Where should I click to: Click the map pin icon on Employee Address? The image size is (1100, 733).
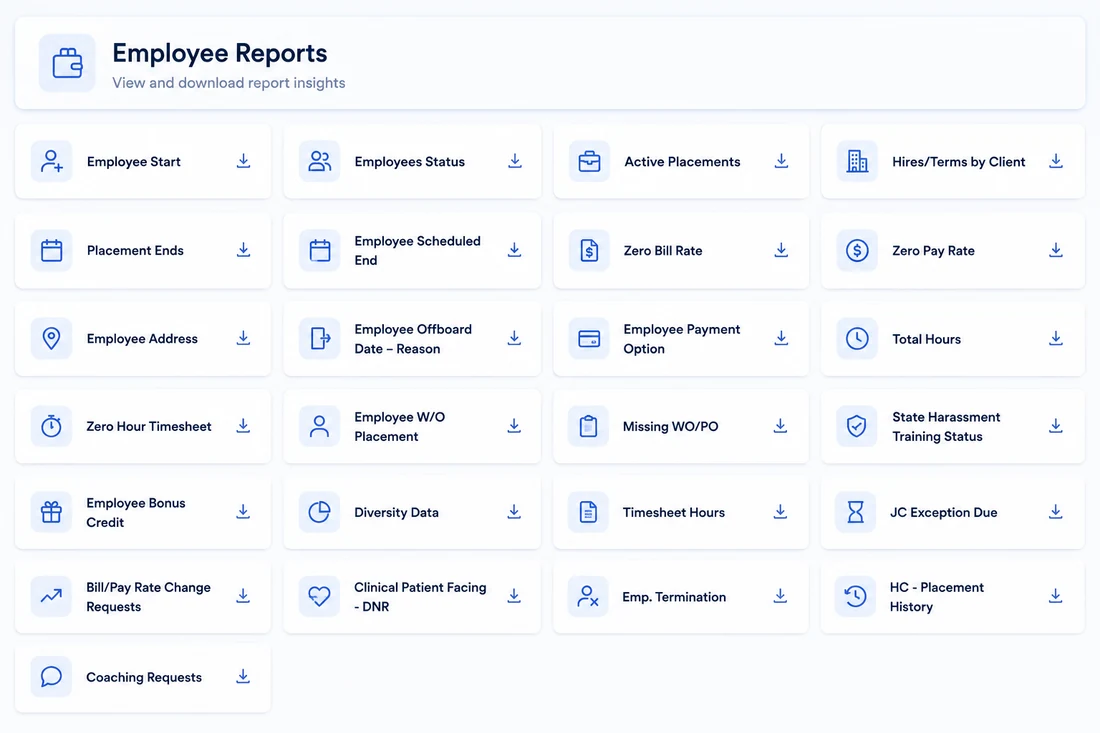pyautogui.click(x=51, y=338)
